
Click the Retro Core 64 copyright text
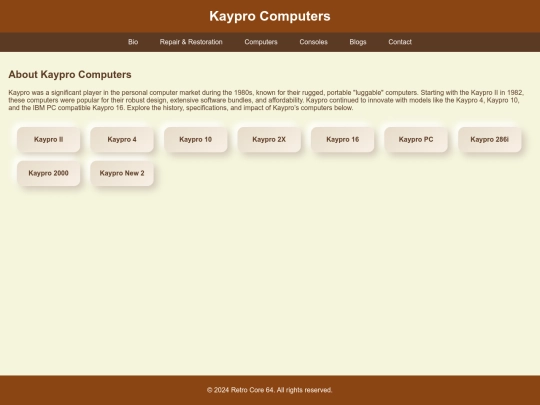pos(270,390)
